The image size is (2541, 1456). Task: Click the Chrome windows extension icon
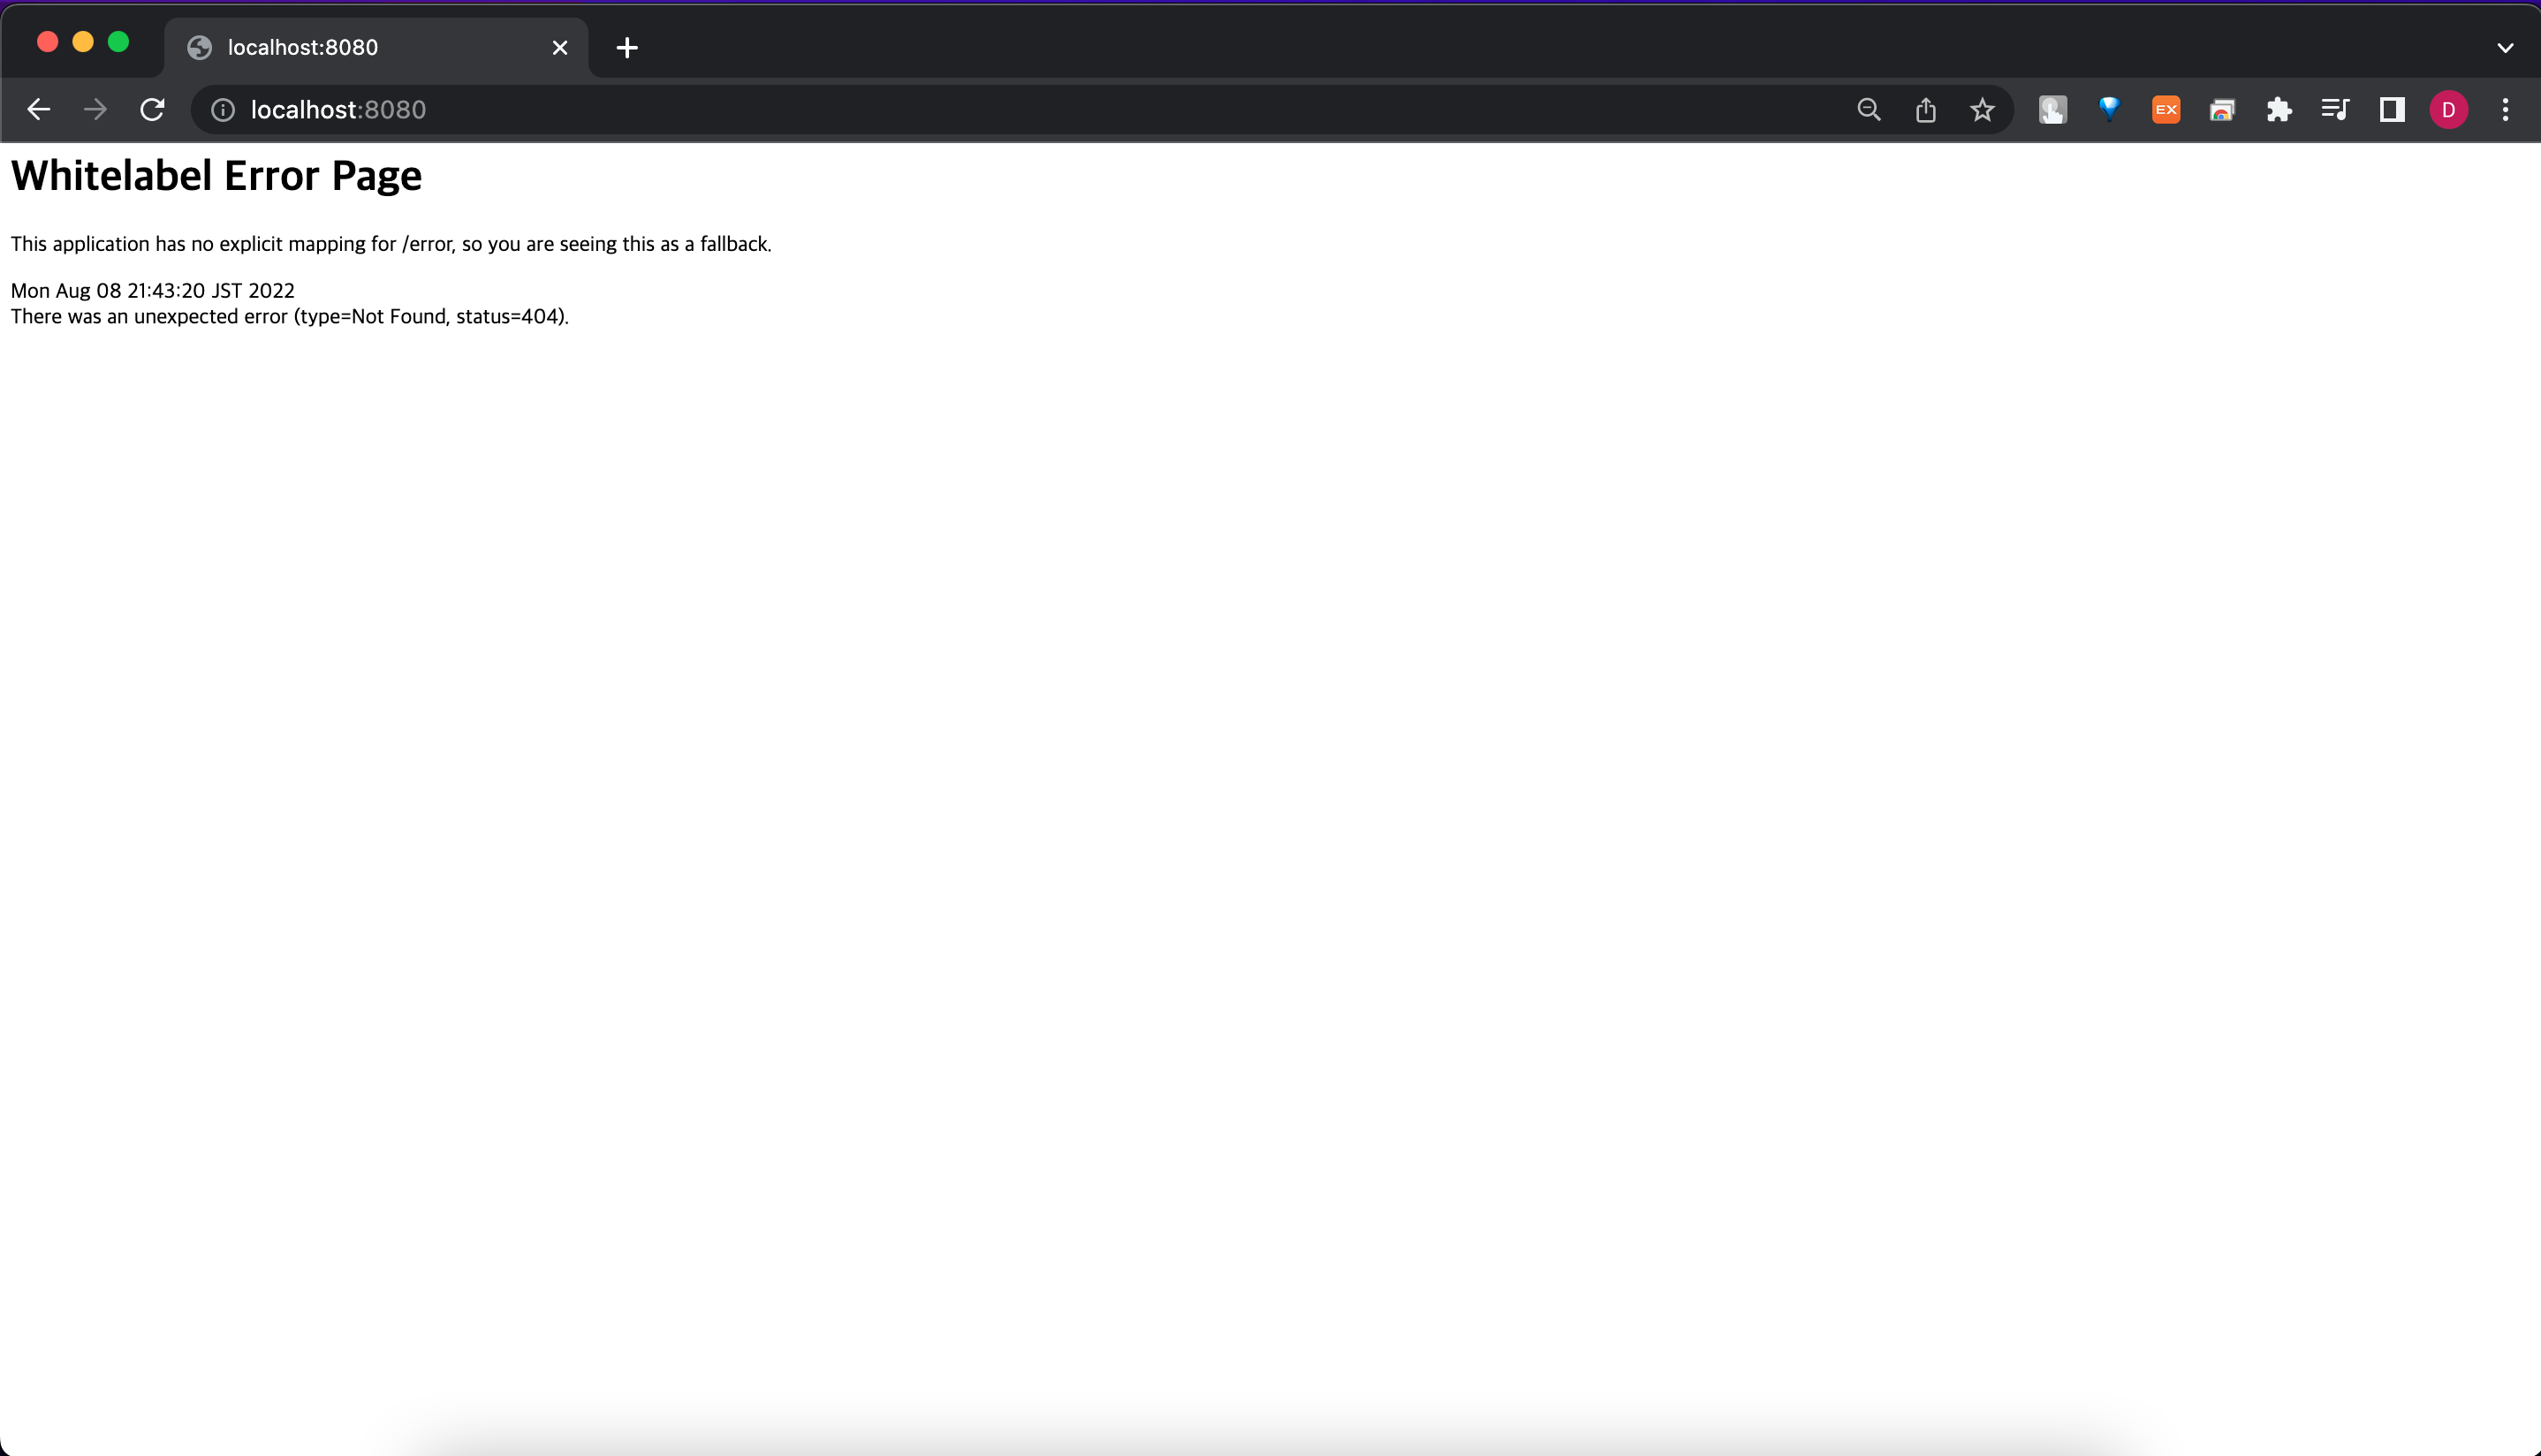click(x=2222, y=110)
